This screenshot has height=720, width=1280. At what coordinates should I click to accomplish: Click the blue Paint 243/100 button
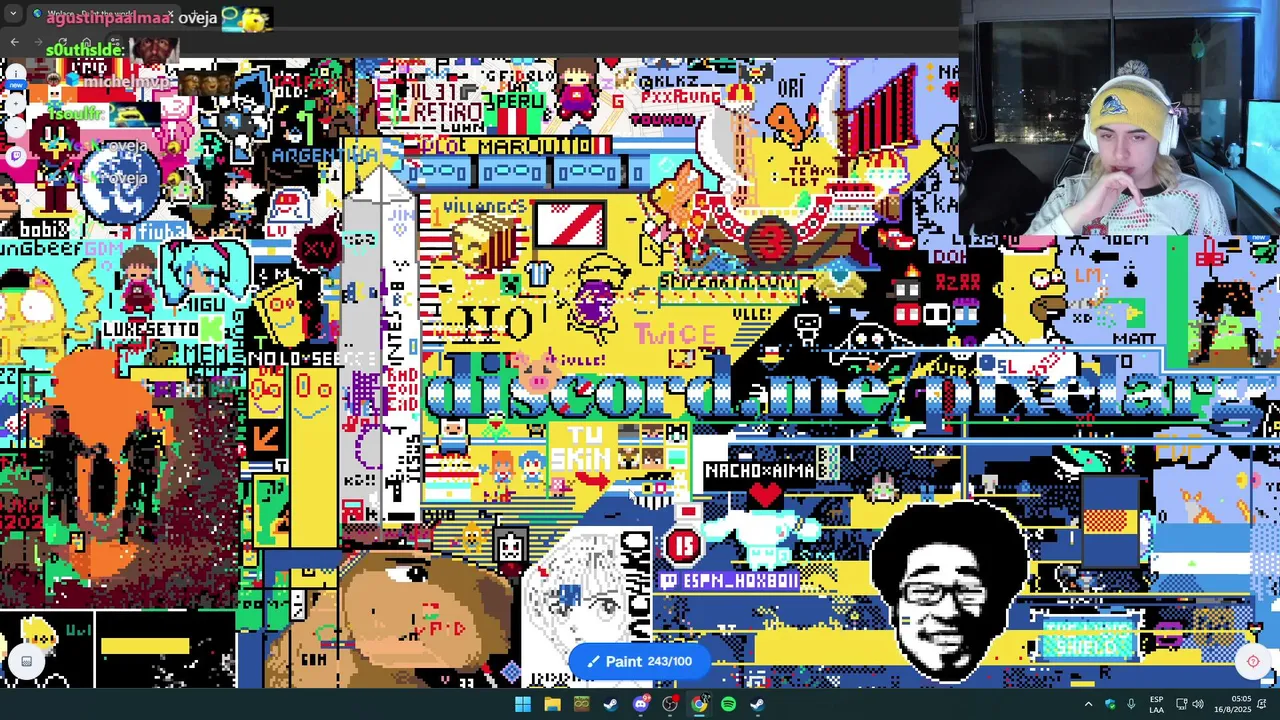coord(639,661)
